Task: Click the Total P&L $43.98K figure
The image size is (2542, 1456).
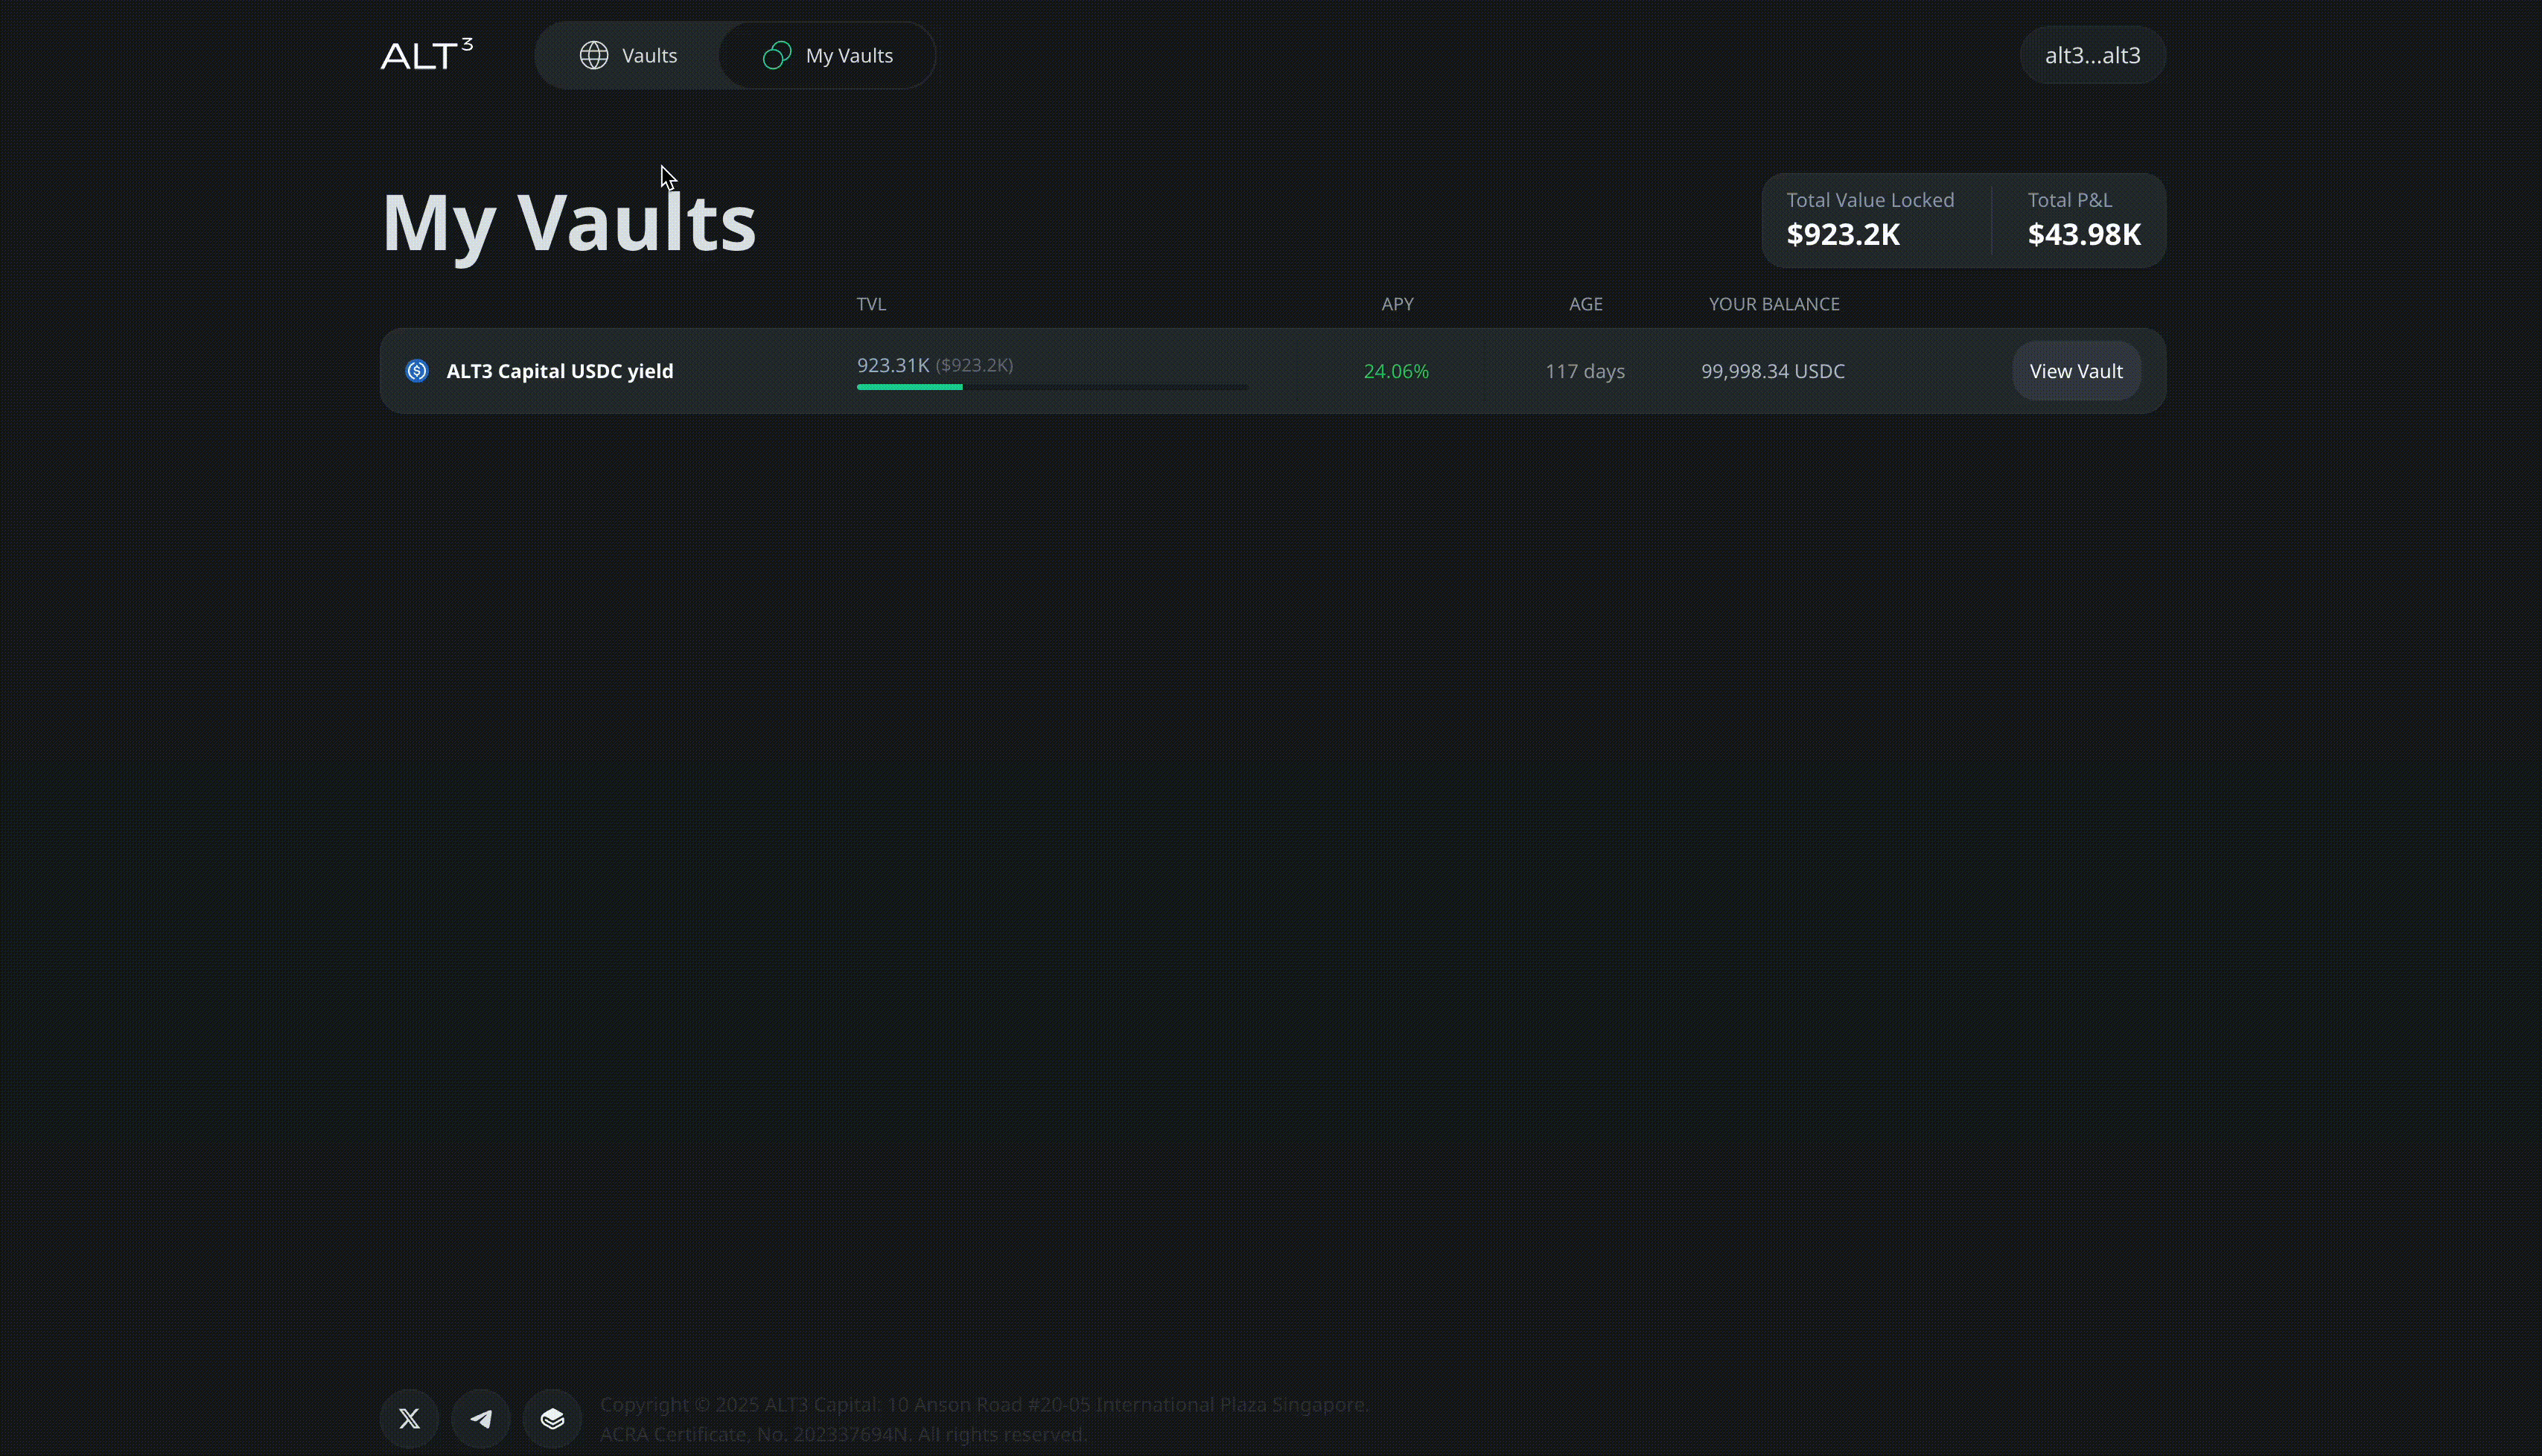Action: [x=2083, y=235]
